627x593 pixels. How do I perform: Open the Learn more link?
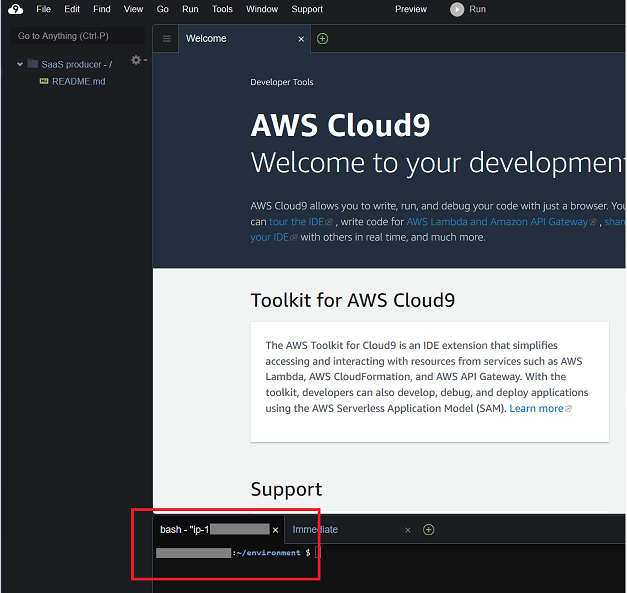point(536,408)
